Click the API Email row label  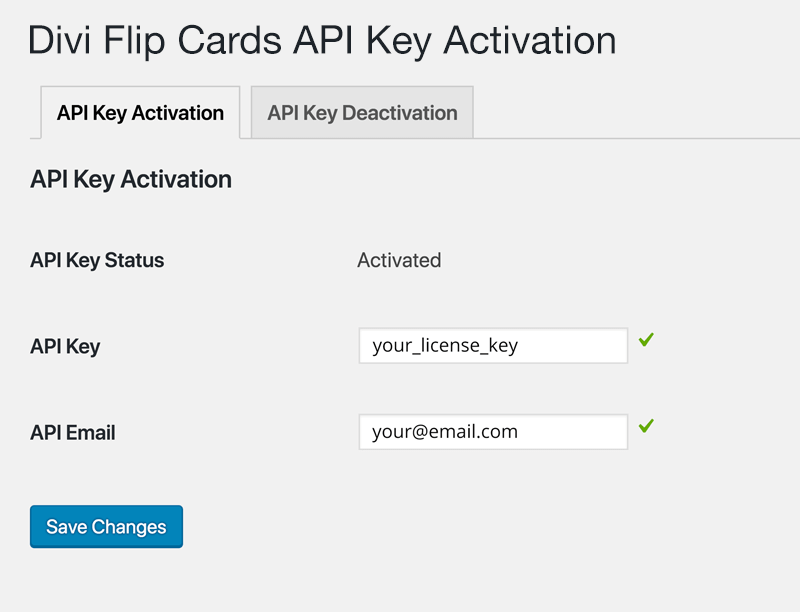click(73, 433)
